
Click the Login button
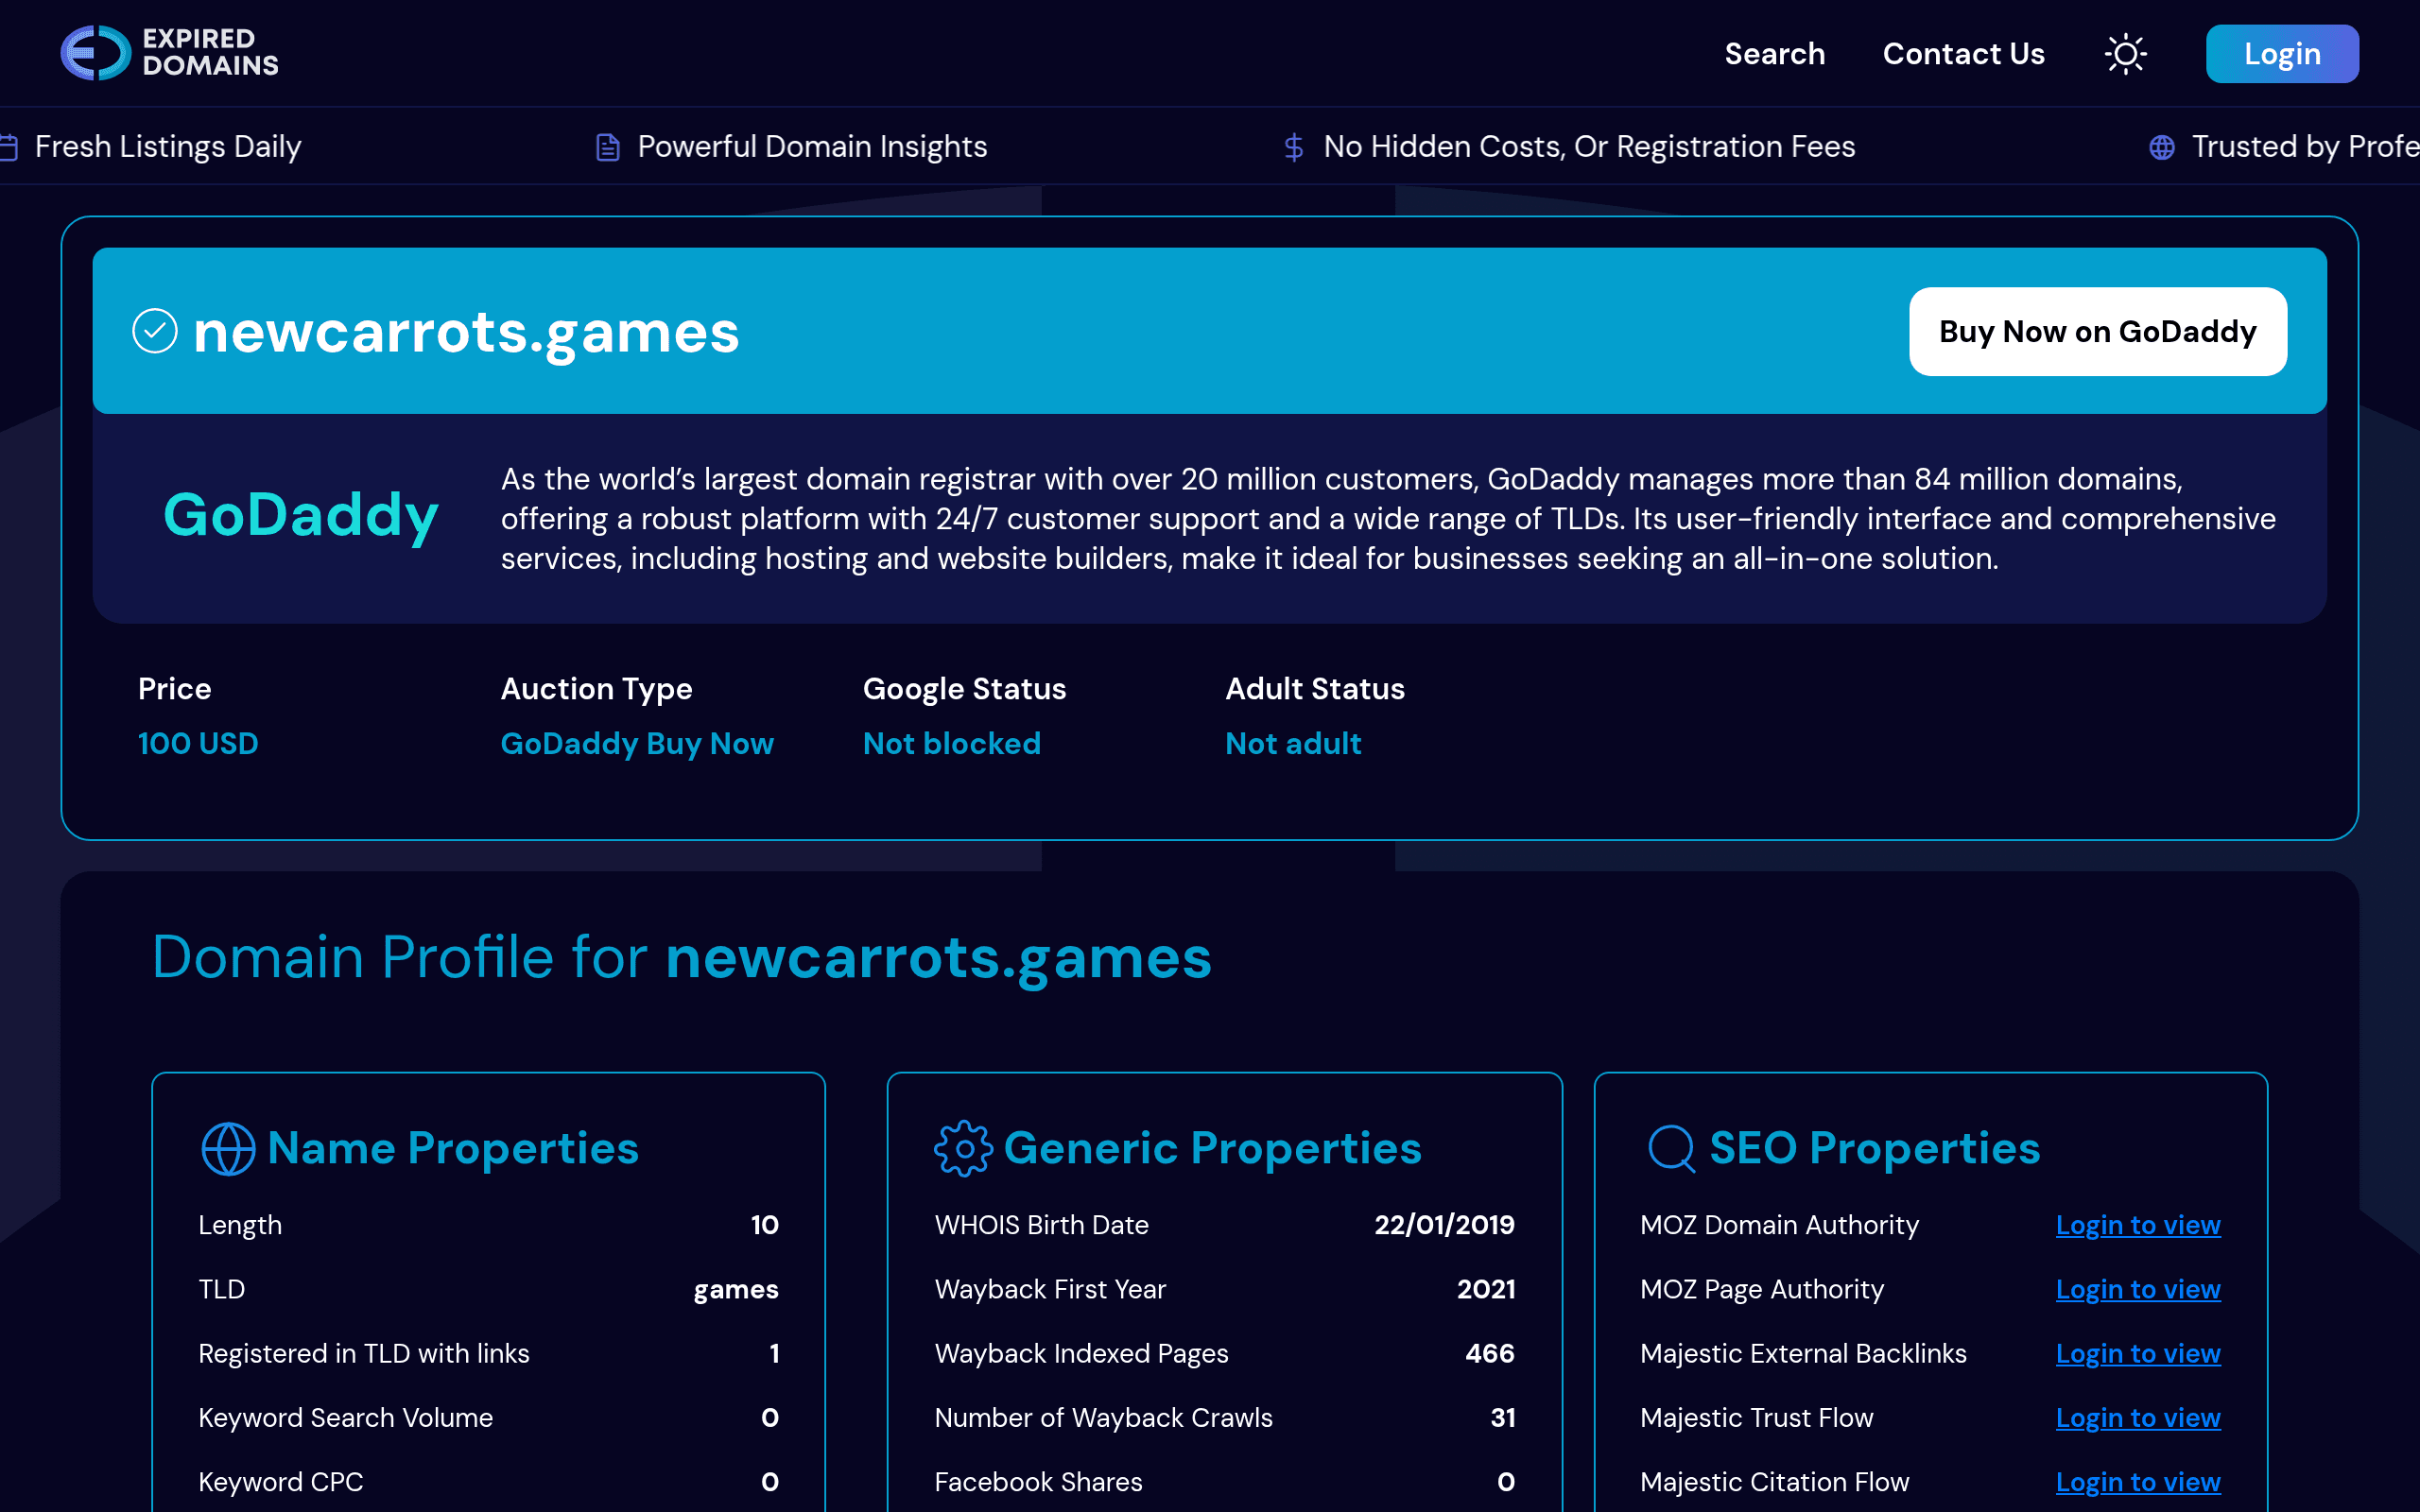coord(2282,53)
